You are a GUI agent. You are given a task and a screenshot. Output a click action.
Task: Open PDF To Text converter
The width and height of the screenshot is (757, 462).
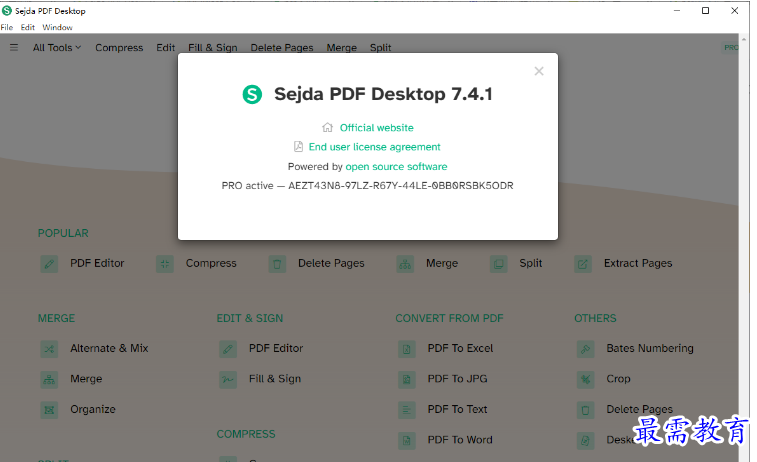[x=457, y=409]
